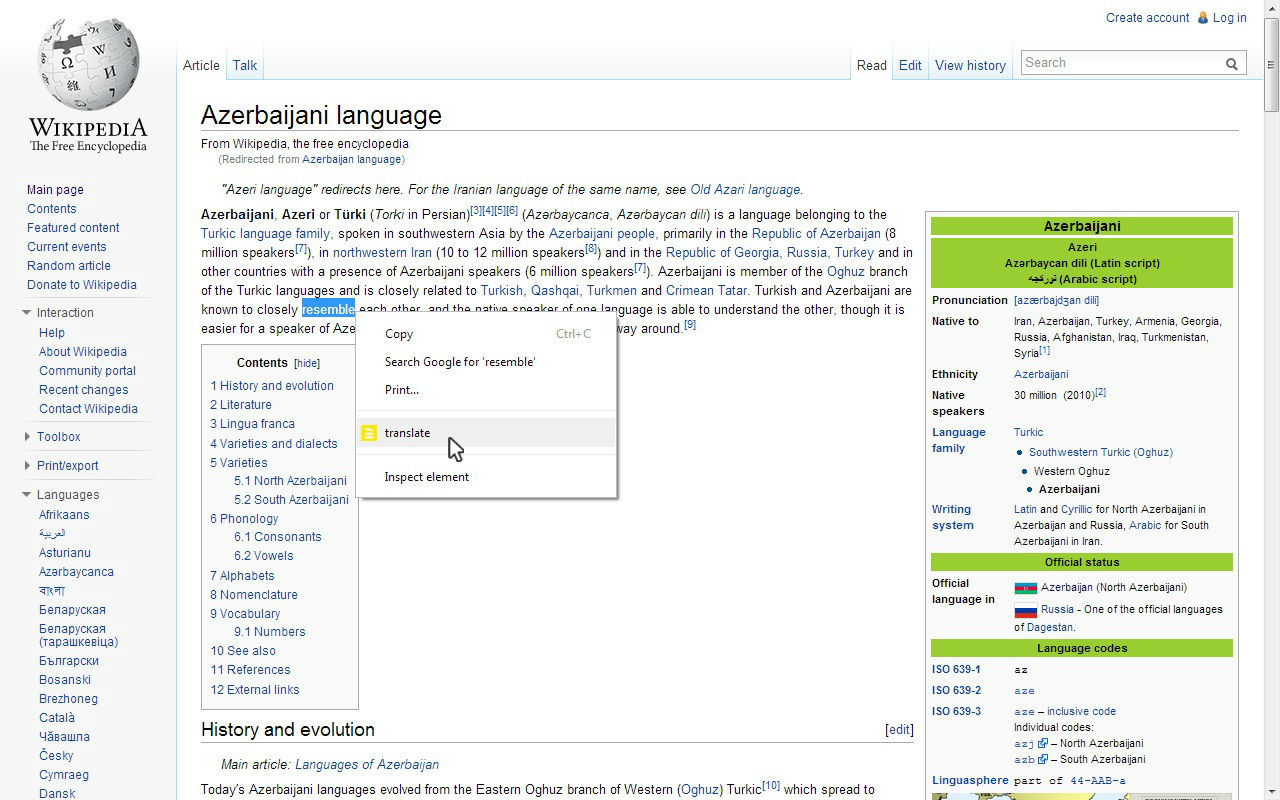Hide the Contents box
1280x800 pixels.
(x=307, y=362)
